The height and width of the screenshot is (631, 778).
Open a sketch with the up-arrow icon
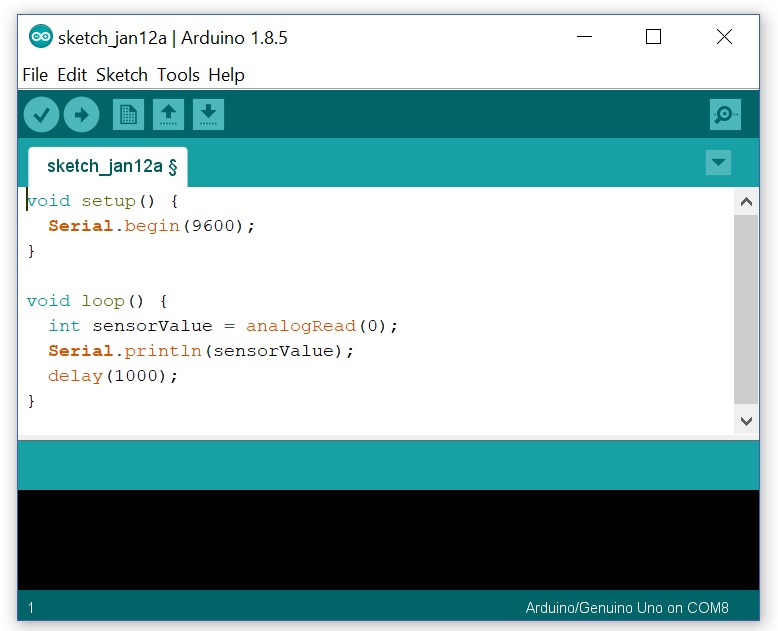point(168,115)
